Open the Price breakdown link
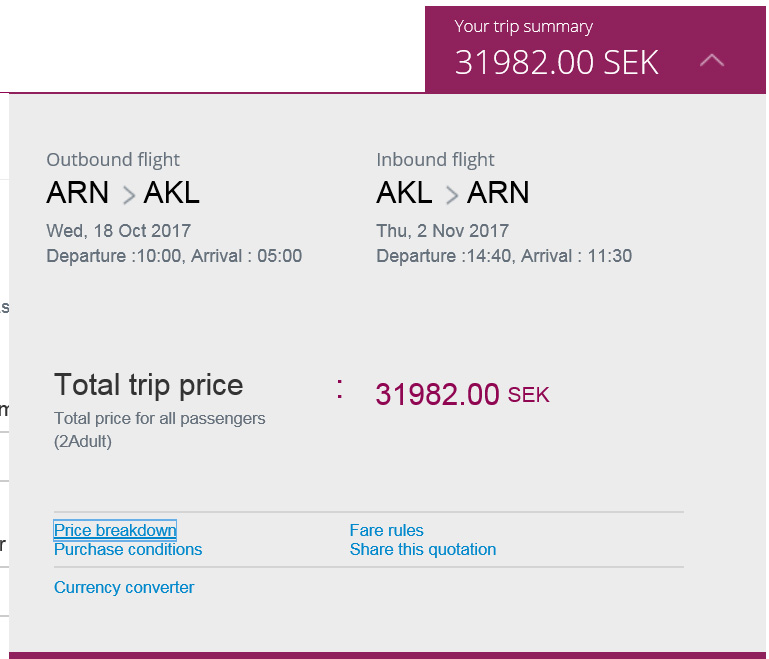Image resolution: width=769 pixels, height=659 pixels. point(115,530)
